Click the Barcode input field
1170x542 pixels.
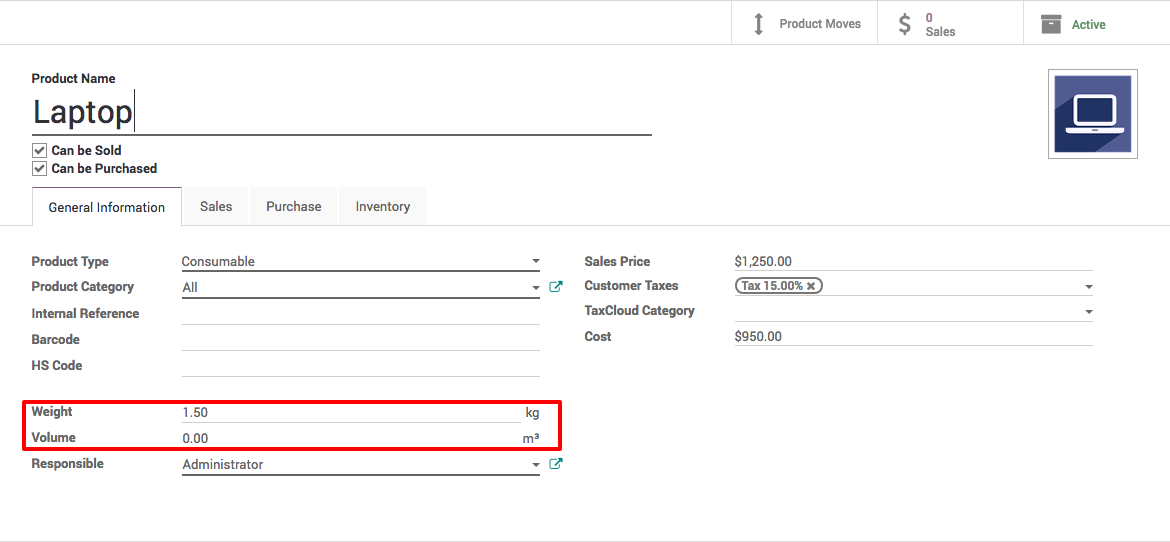click(x=360, y=339)
